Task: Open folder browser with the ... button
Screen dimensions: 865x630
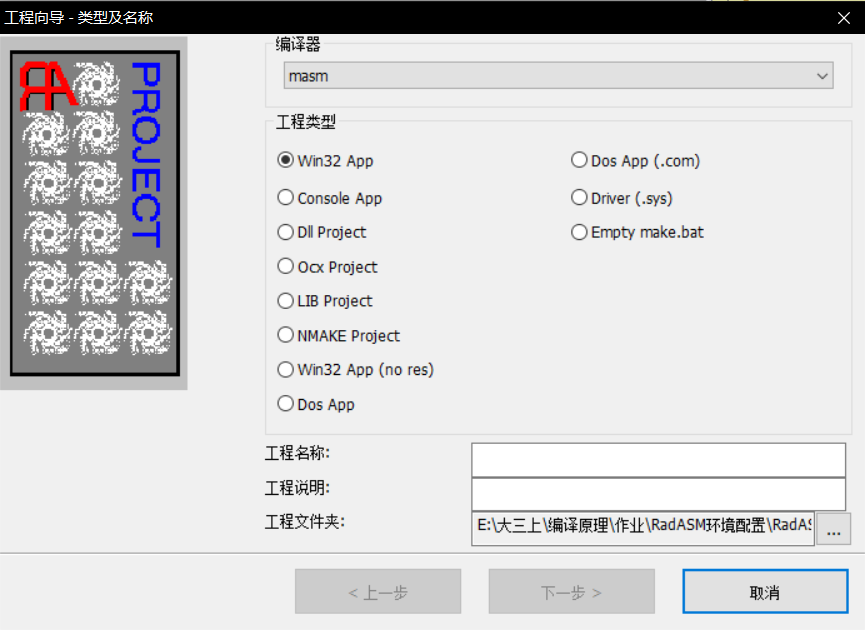Action: pos(832,529)
